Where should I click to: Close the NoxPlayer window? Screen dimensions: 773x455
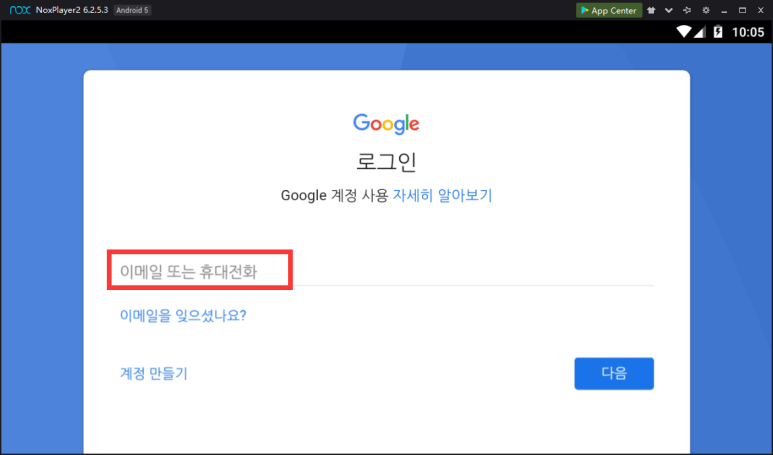point(761,10)
